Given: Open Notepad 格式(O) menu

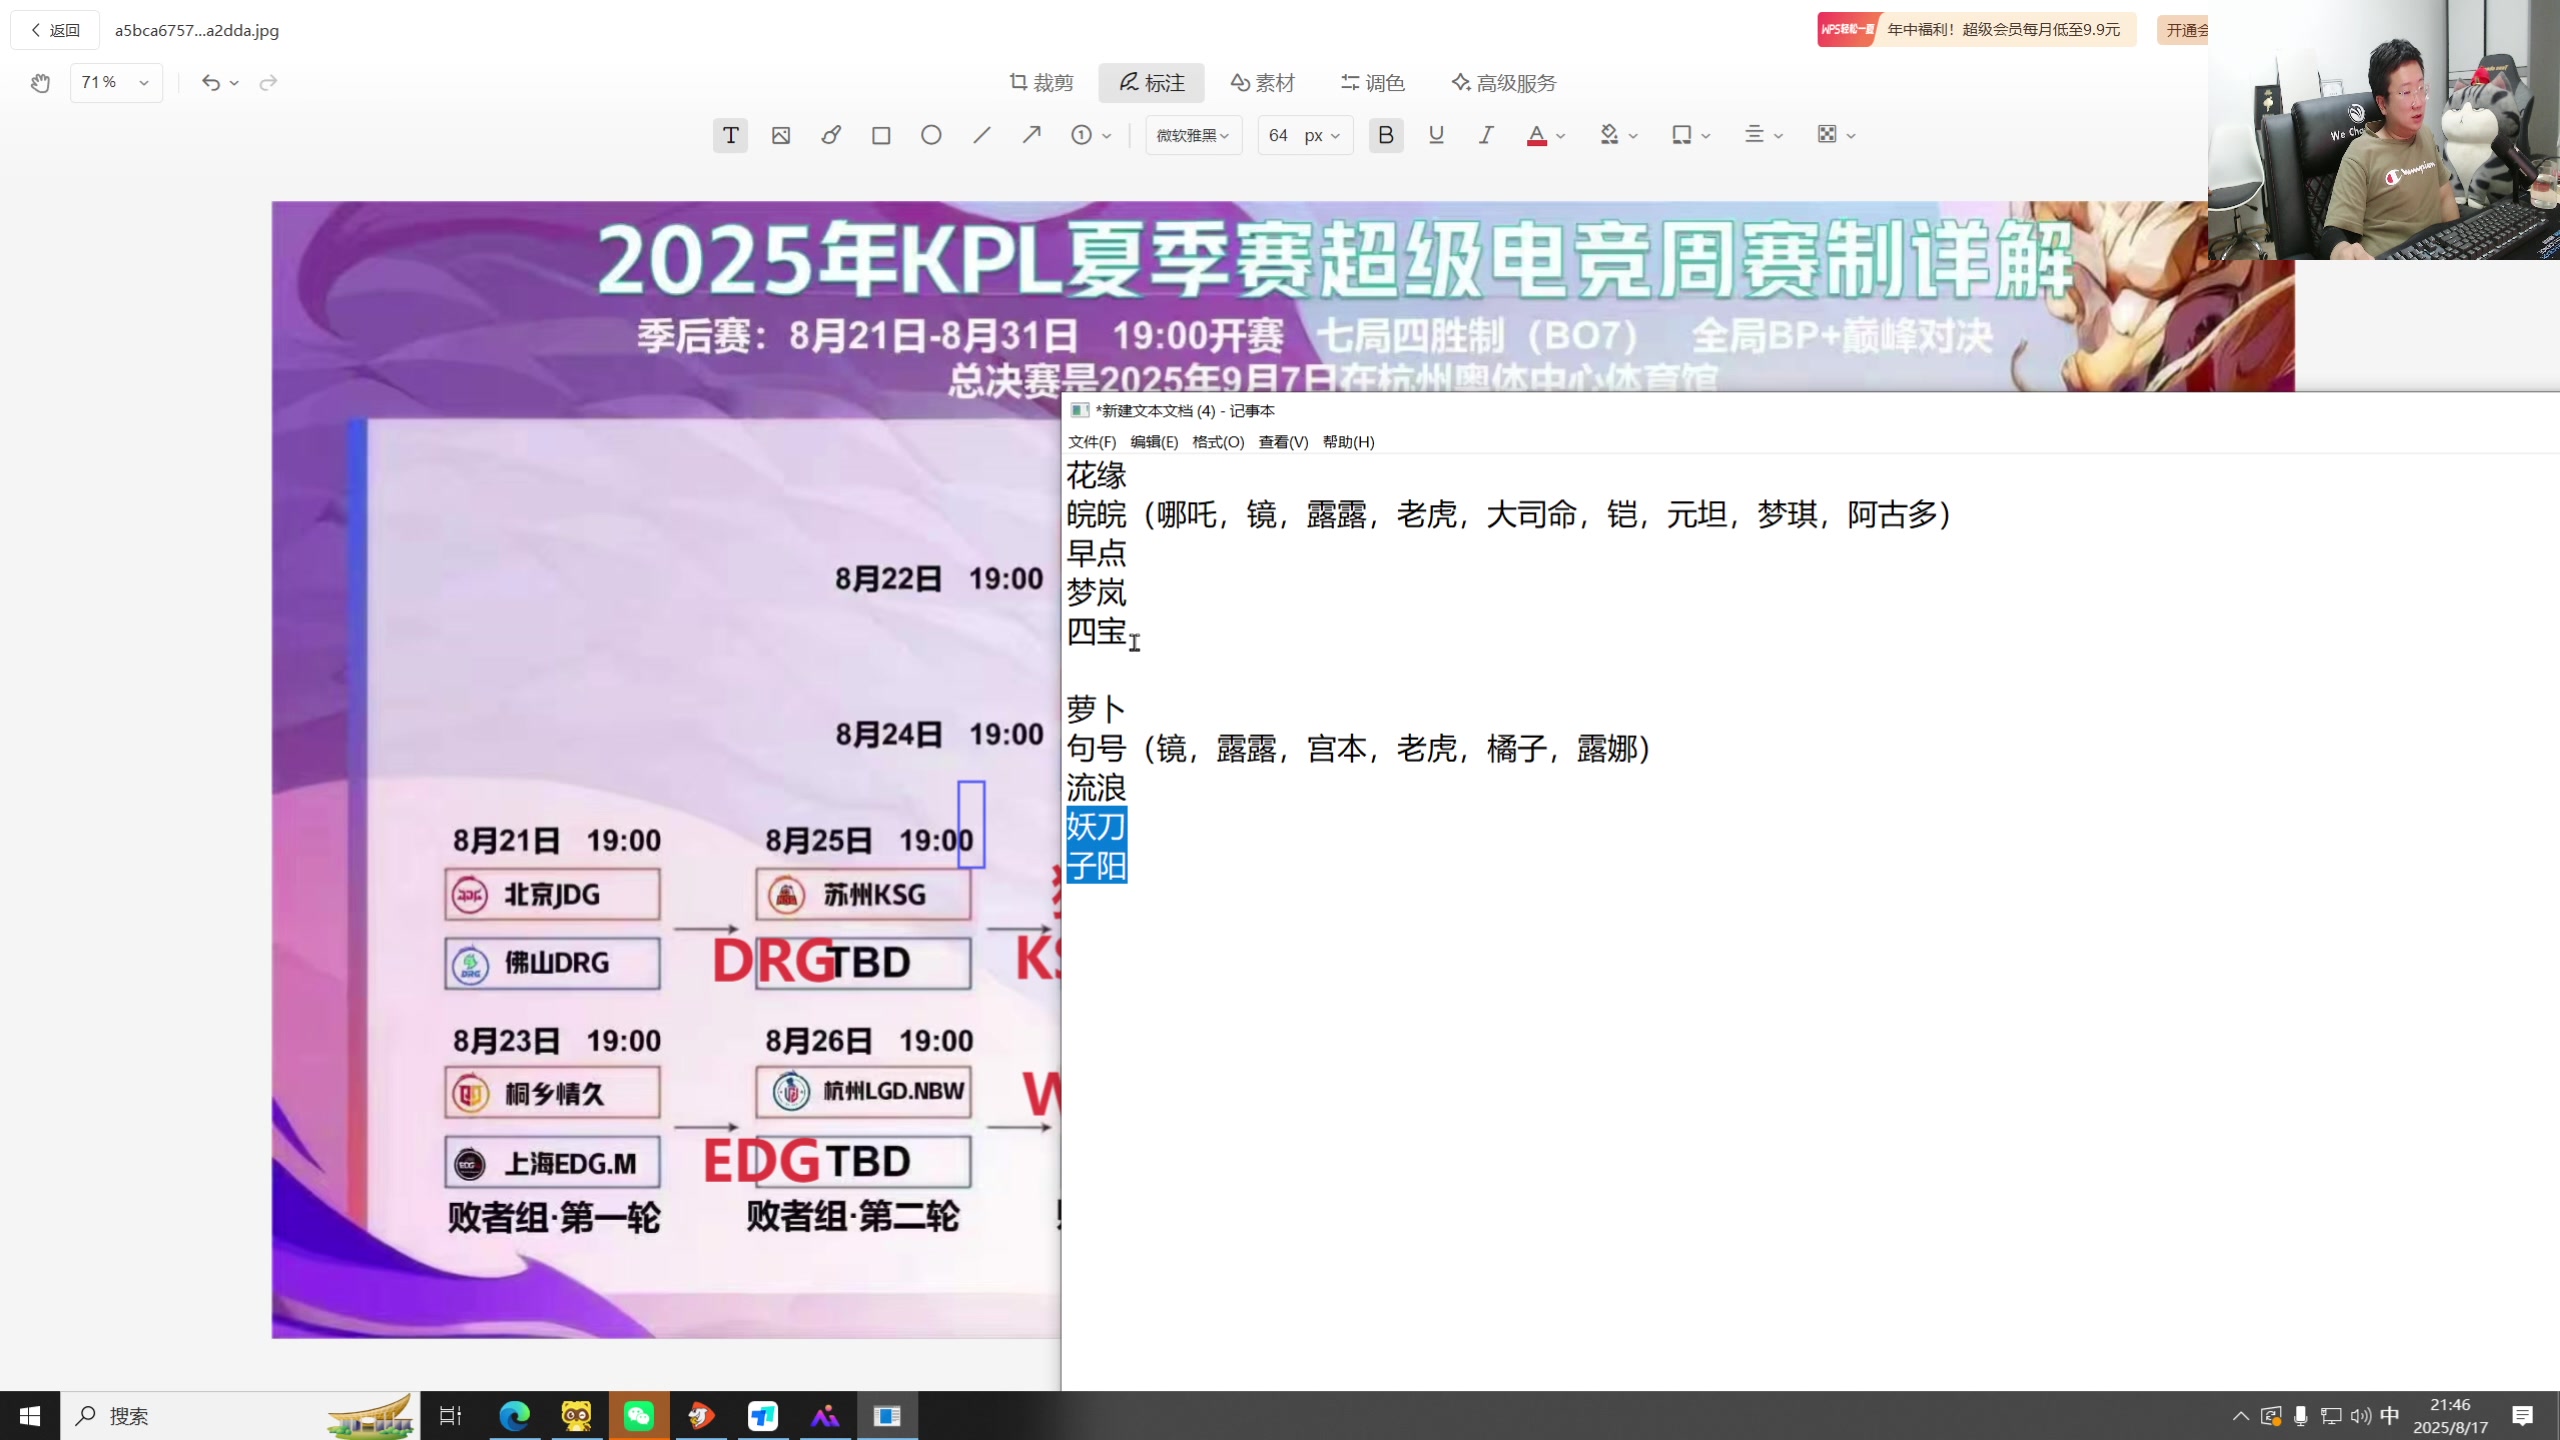Looking at the screenshot, I should pos(1218,442).
